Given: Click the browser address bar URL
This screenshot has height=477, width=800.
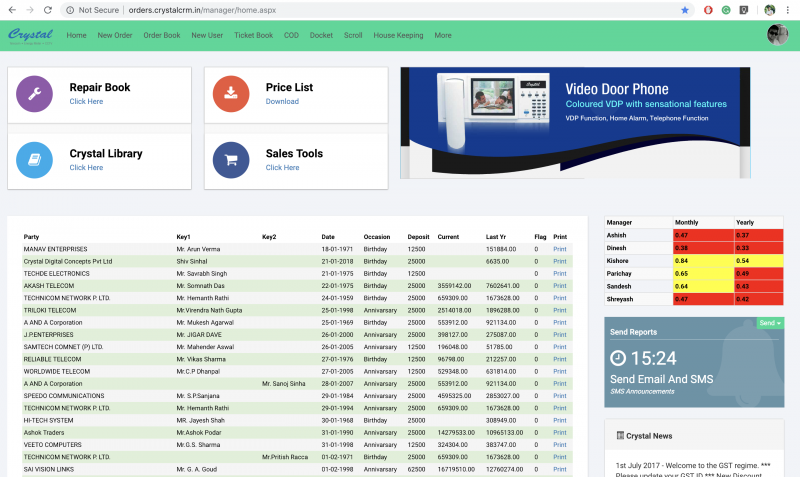Looking at the screenshot, I should point(202,10).
